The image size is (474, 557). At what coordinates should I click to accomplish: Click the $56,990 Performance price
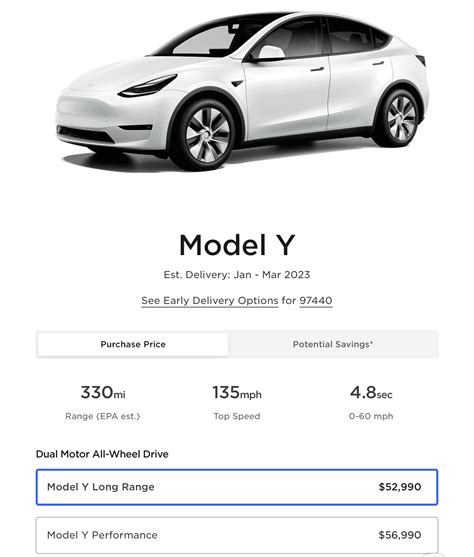400,535
